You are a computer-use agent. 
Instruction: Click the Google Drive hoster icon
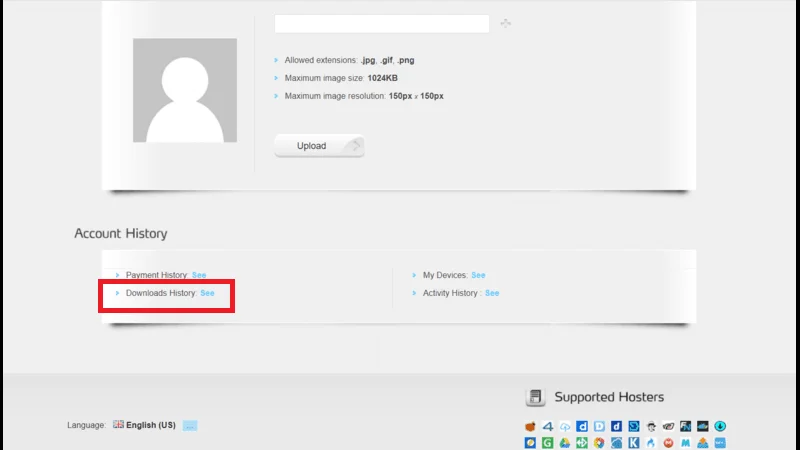565,443
